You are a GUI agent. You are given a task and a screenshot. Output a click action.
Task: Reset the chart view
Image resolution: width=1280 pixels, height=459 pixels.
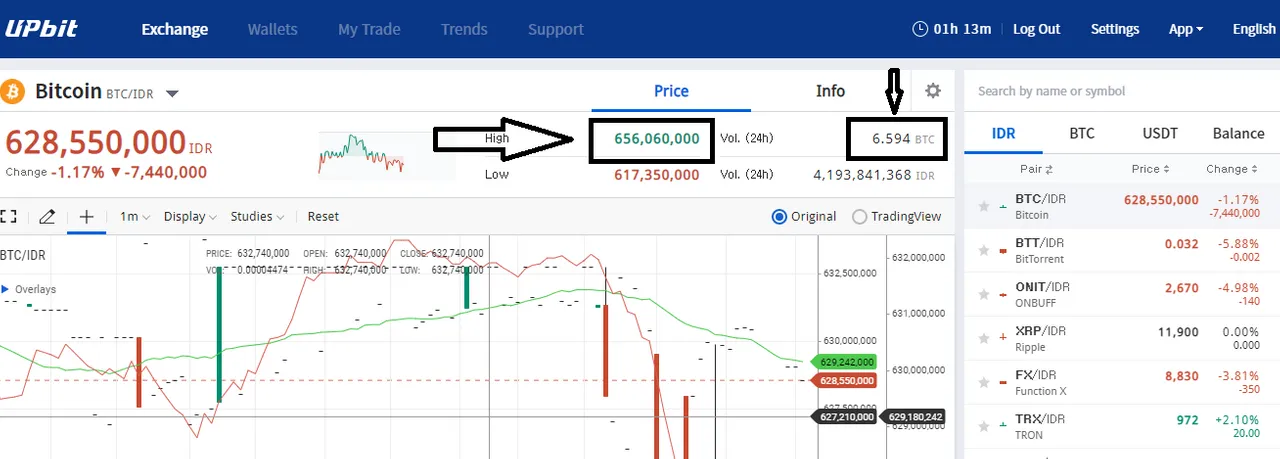(x=323, y=216)
